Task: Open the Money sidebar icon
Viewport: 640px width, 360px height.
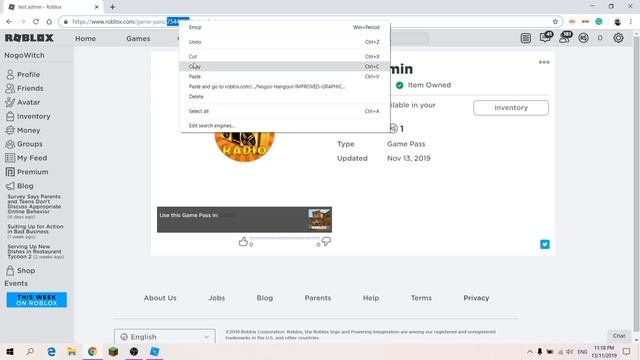Action: click(x=10, y=130)
